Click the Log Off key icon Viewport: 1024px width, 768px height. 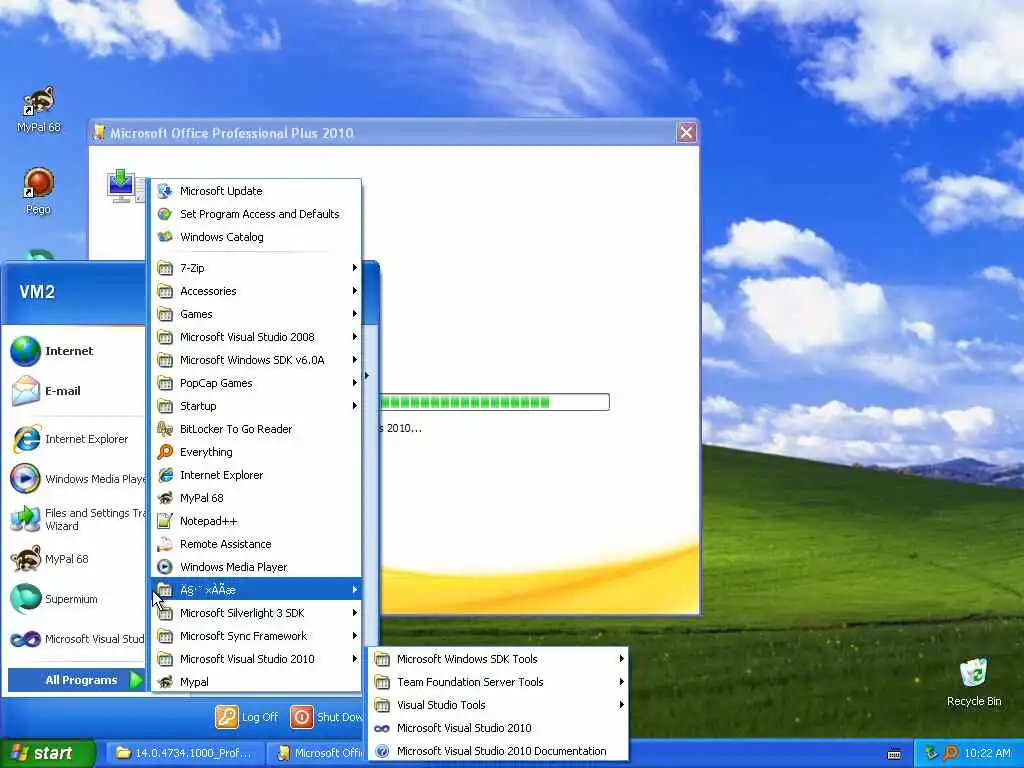(x=227, y=717)
